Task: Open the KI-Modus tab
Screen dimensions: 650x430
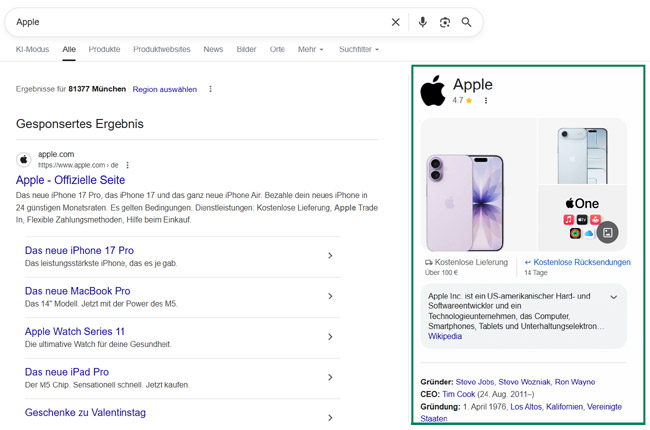Action: point(32,49)
